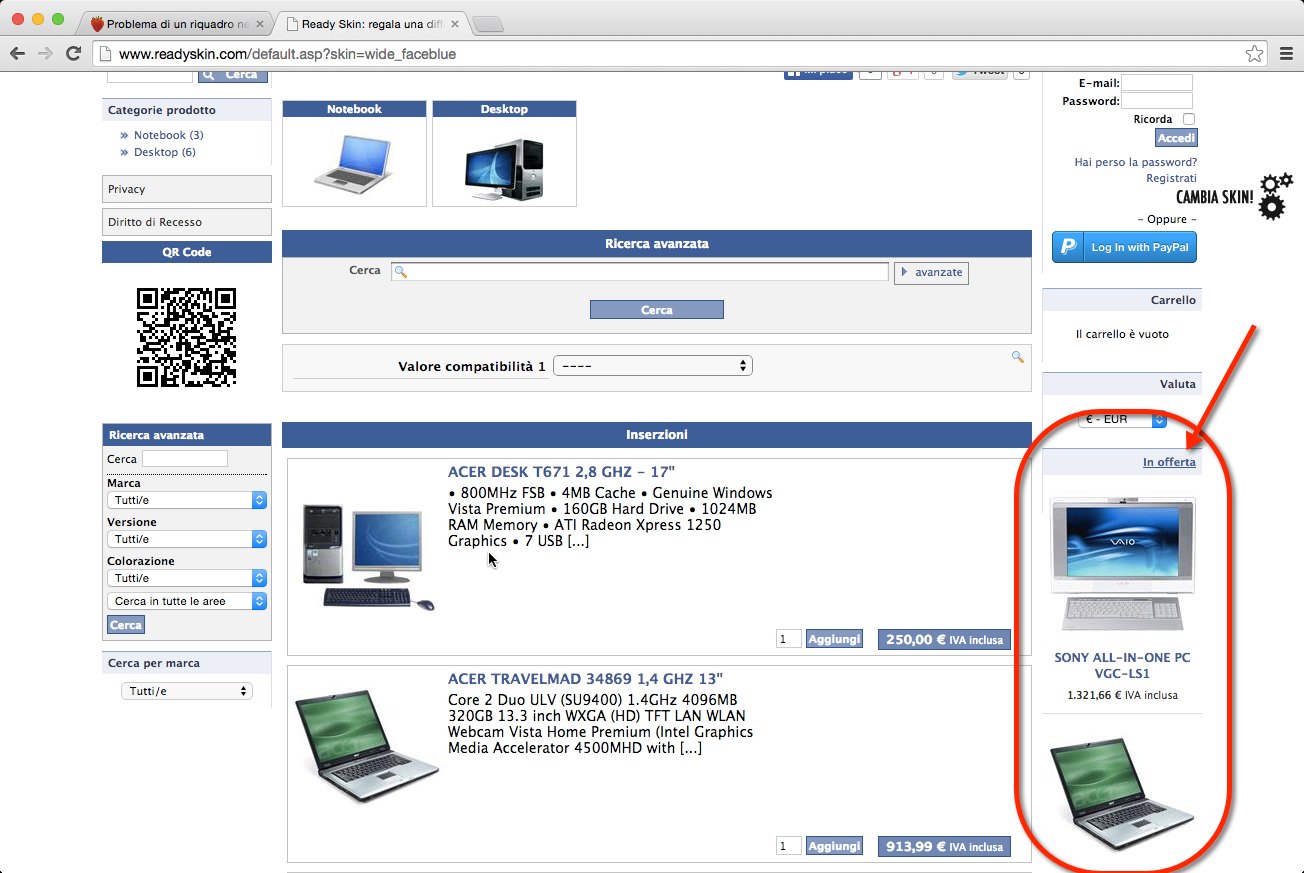Focus the Cerca field in left sidebar panel
1304x873 pixels.
(185, 459)
